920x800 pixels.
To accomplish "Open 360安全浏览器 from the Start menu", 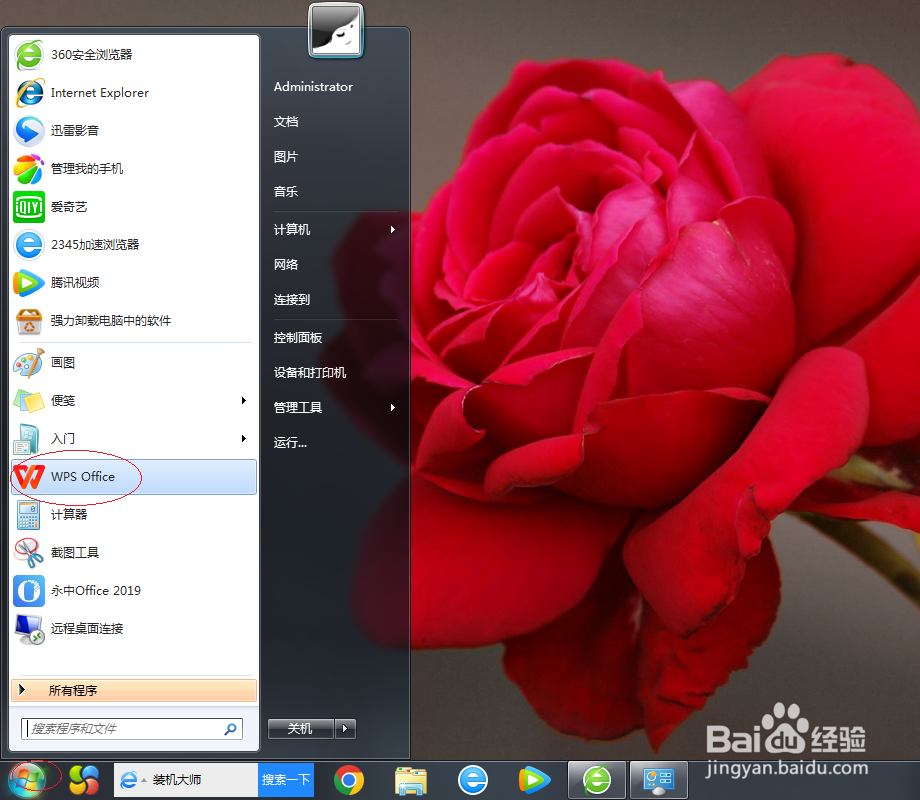I will click(134, 55).
